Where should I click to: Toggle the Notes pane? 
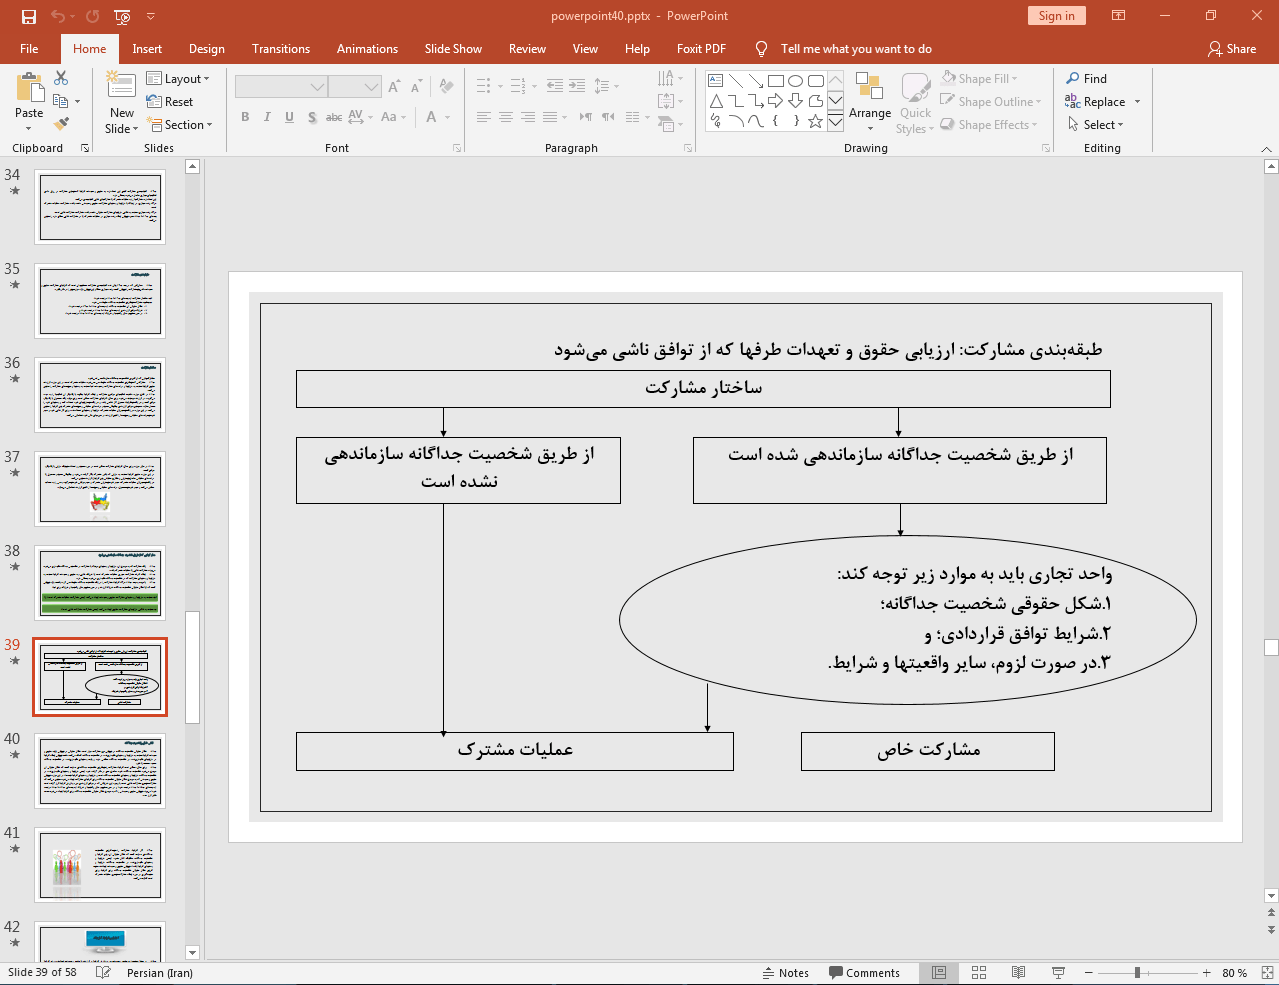click(786, 973)
